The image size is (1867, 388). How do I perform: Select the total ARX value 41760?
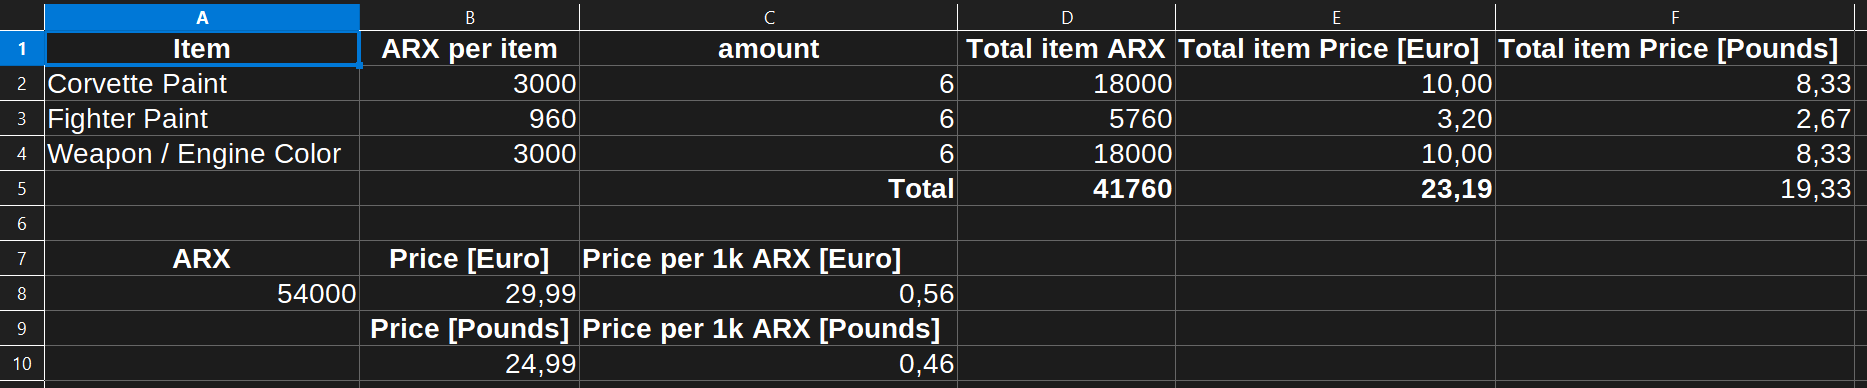click(x=1067, y=188)
